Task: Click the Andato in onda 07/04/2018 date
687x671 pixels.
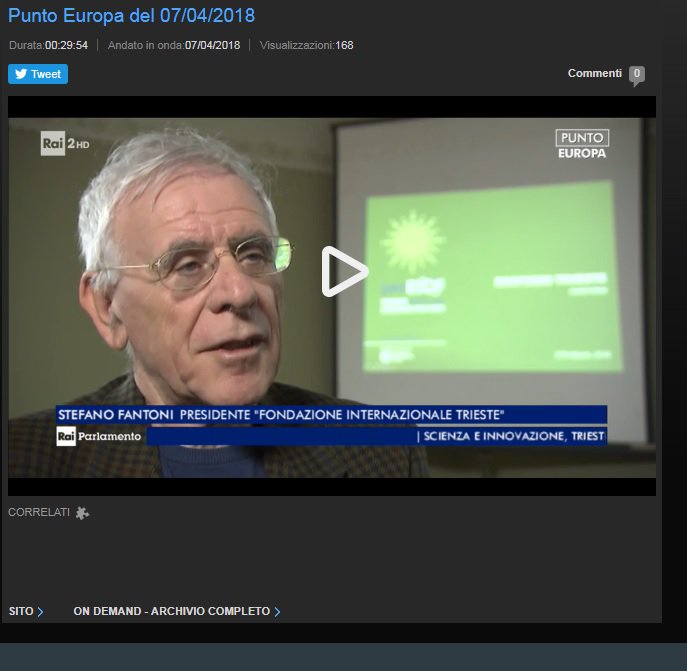Action: tap(212, 45)
